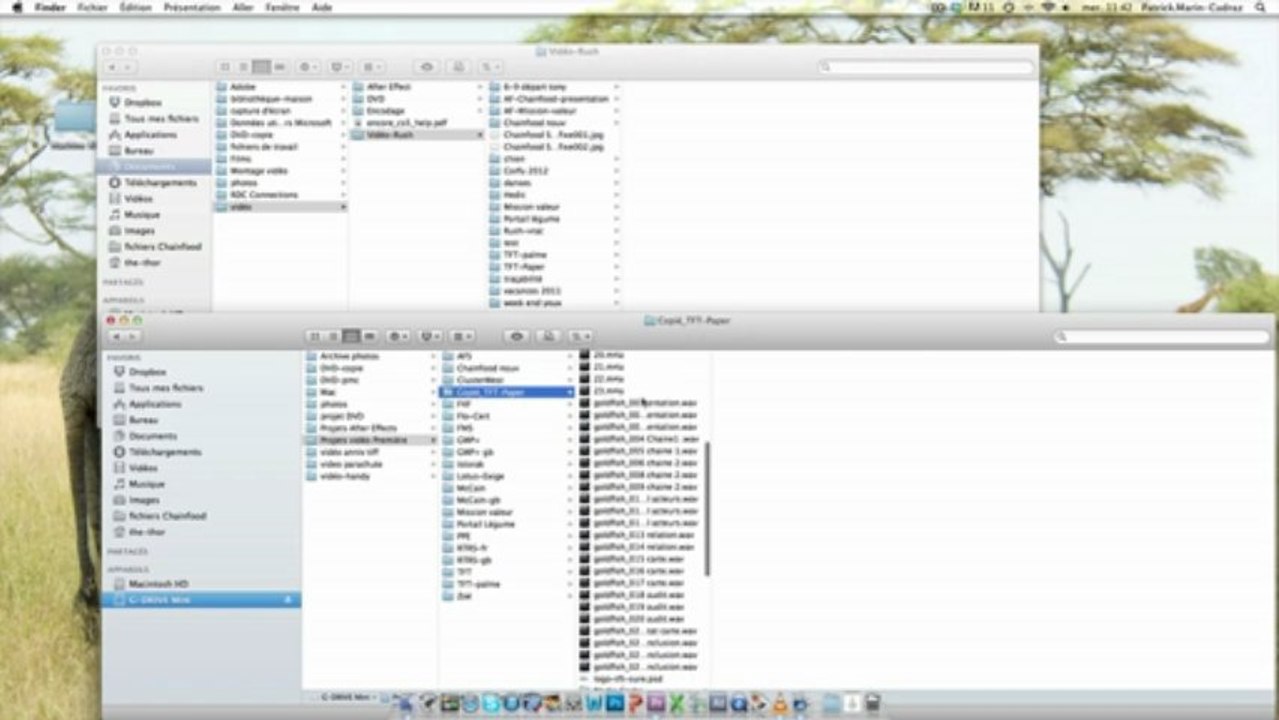The width and height of the screenshot is (1279, 720).
Task: Switch Vidéo-Rush window to Cover Flow view
Action: pyautogui.click(x=280, y=67)
